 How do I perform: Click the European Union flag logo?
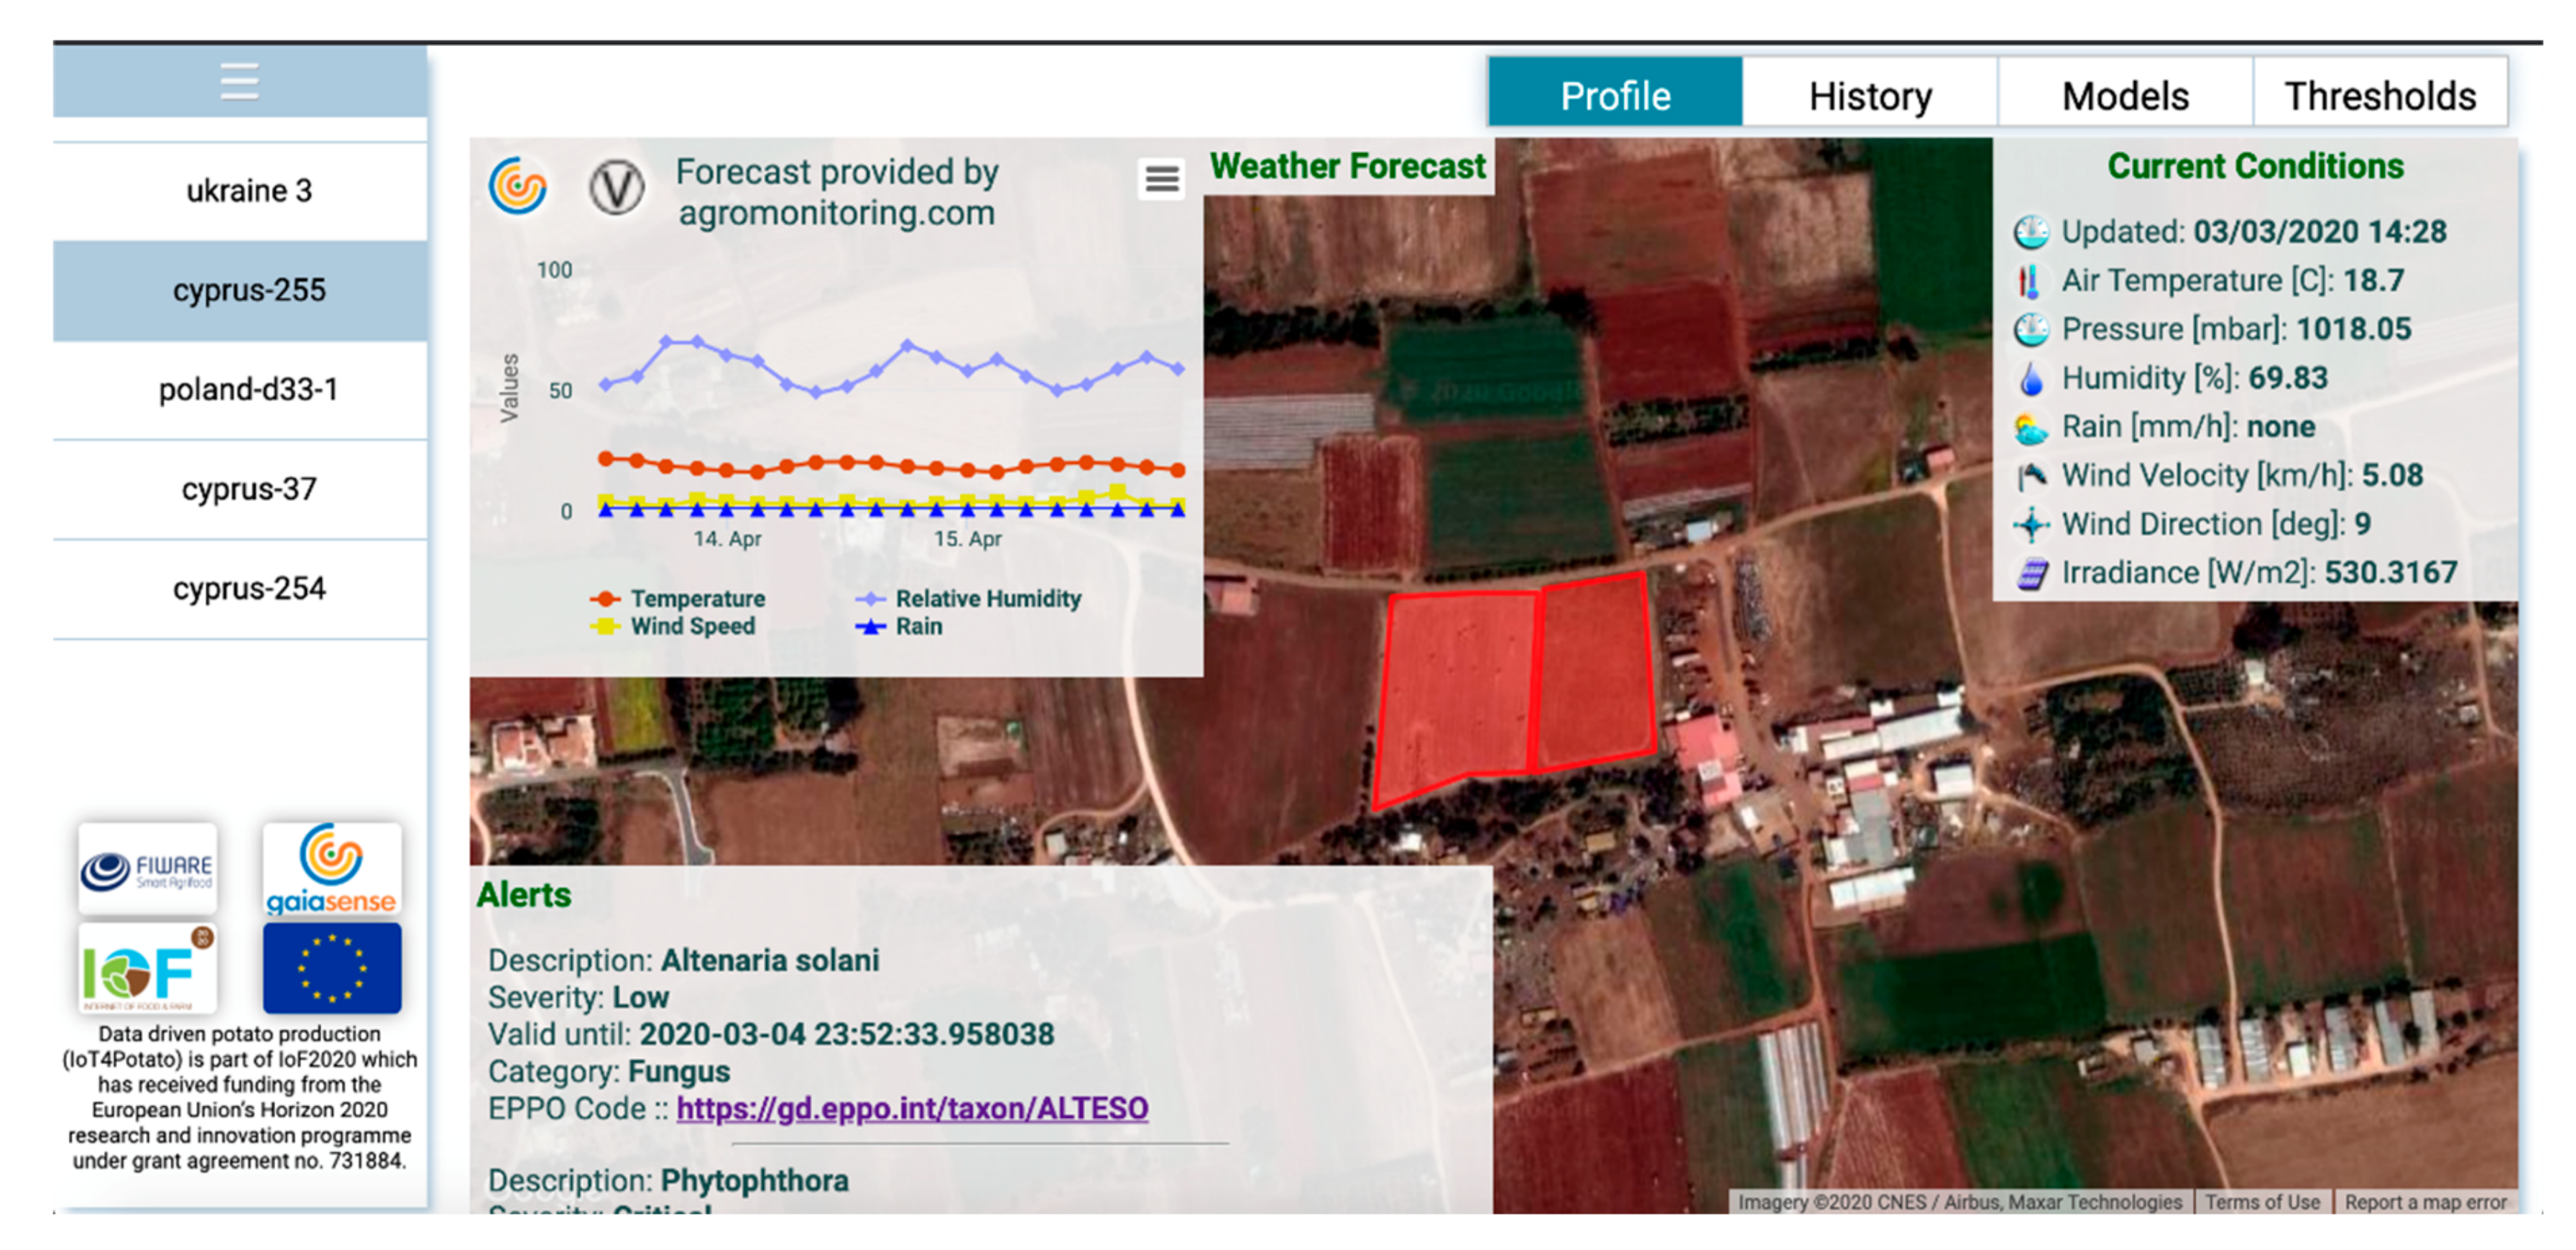[x=332, y=968]
